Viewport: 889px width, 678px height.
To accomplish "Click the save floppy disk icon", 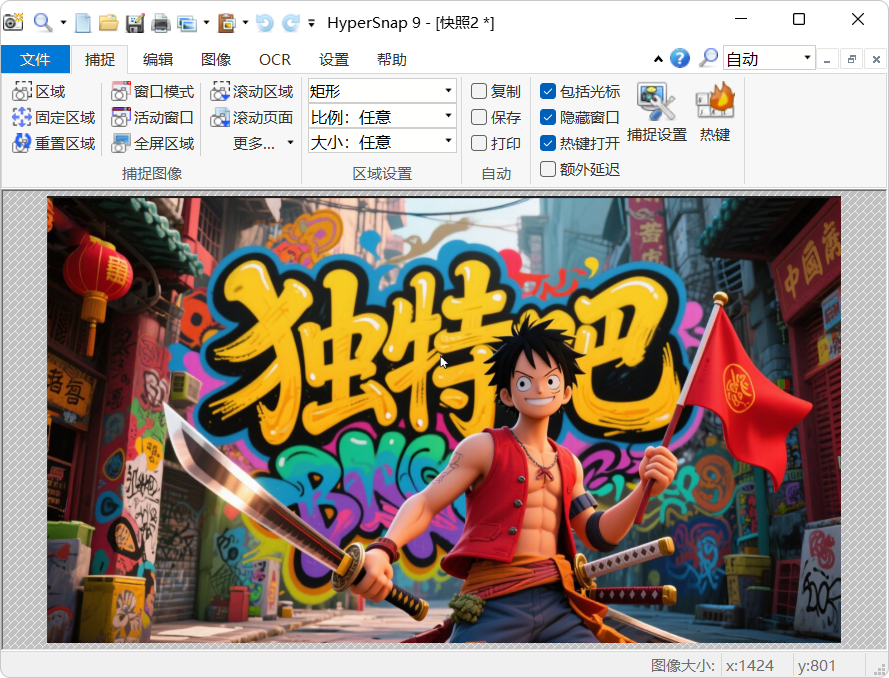I will 134,22.
